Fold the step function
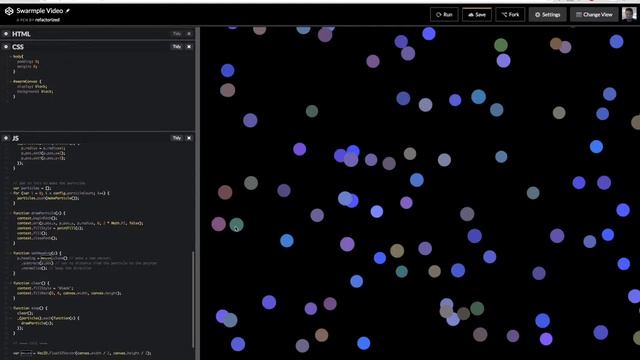Viewport: 640px width, 360px height. point(11,308)
